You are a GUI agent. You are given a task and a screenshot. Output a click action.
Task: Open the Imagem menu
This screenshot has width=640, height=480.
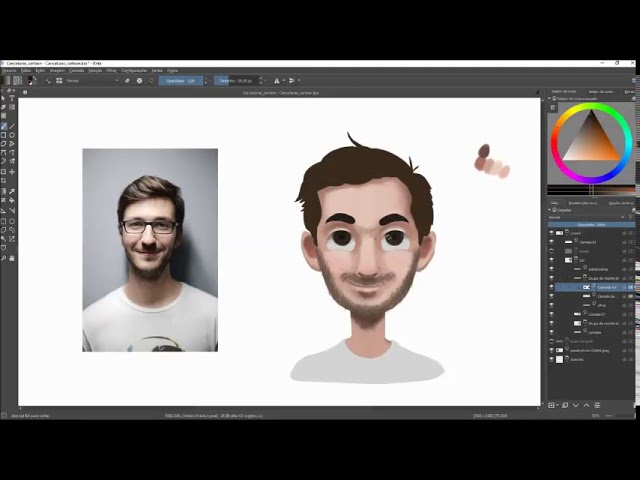(x=57, y=71)
